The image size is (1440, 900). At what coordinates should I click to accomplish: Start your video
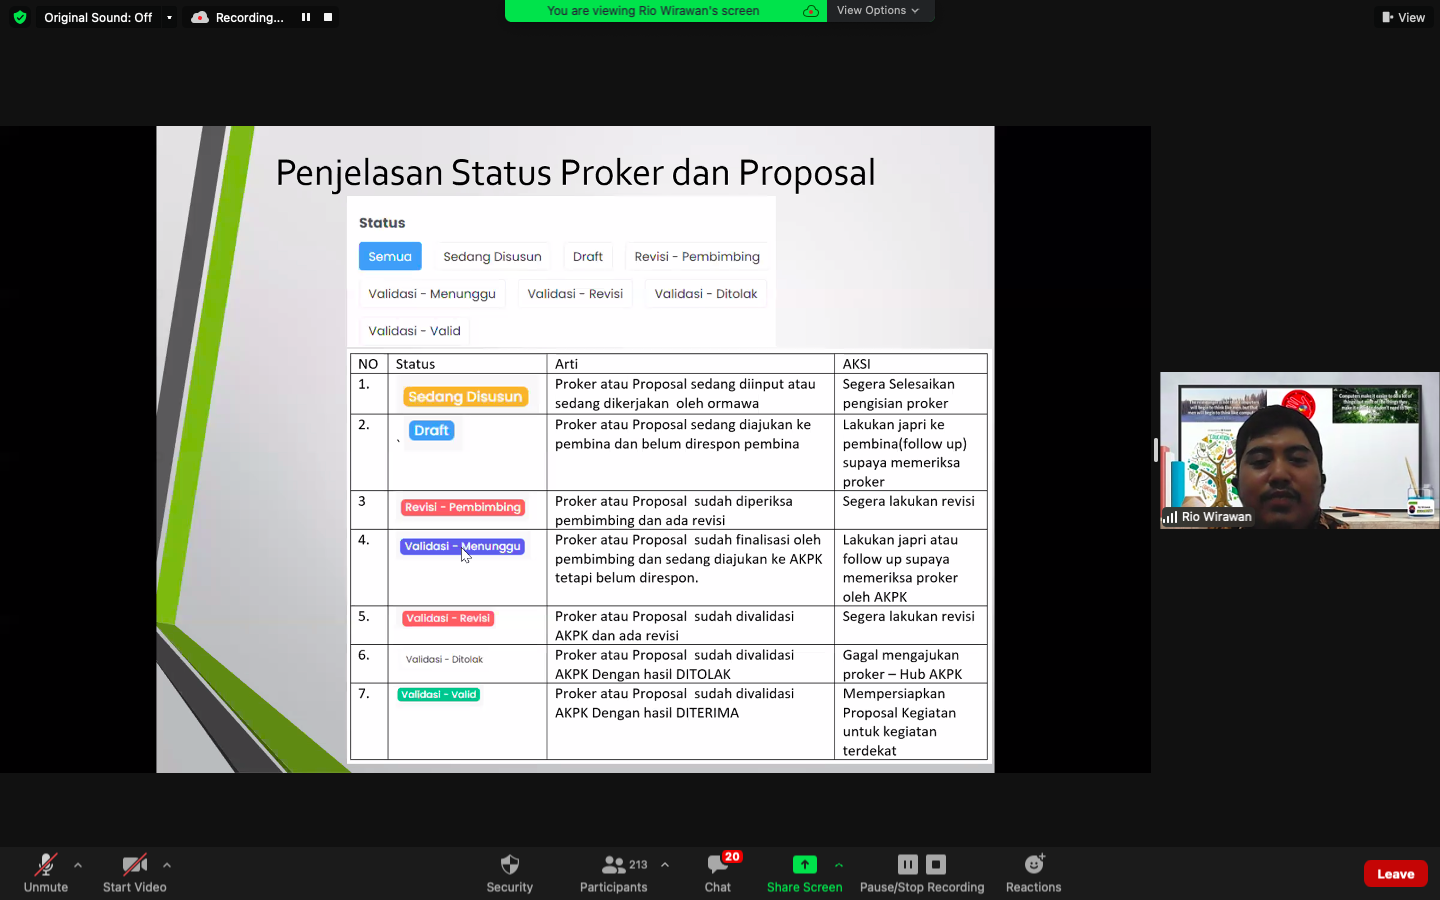pos(134,864)
